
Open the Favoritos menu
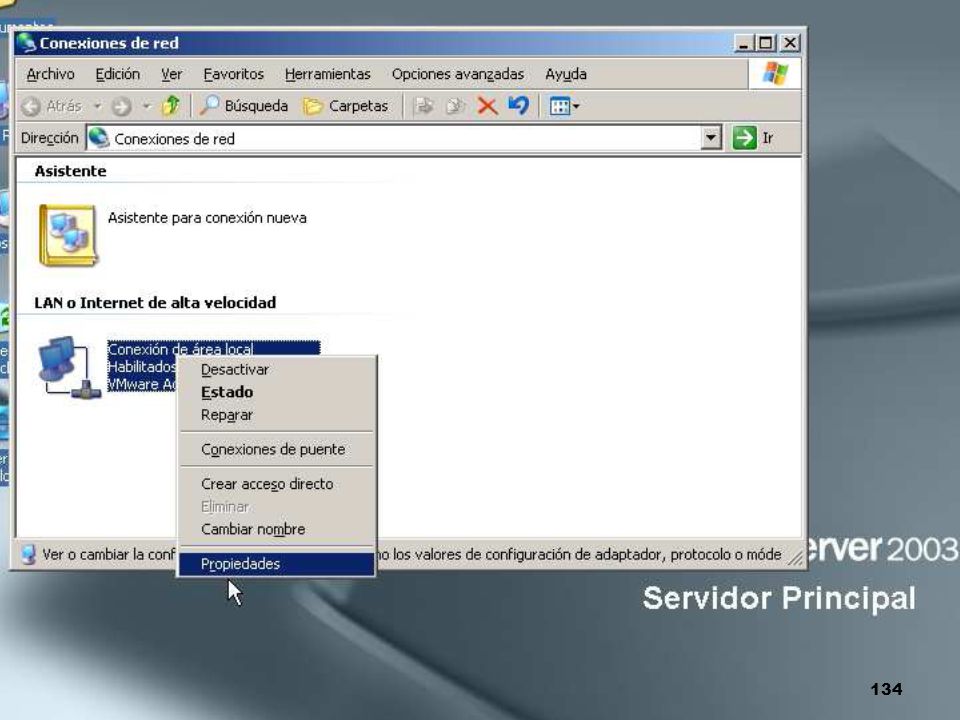click(233, 74)
